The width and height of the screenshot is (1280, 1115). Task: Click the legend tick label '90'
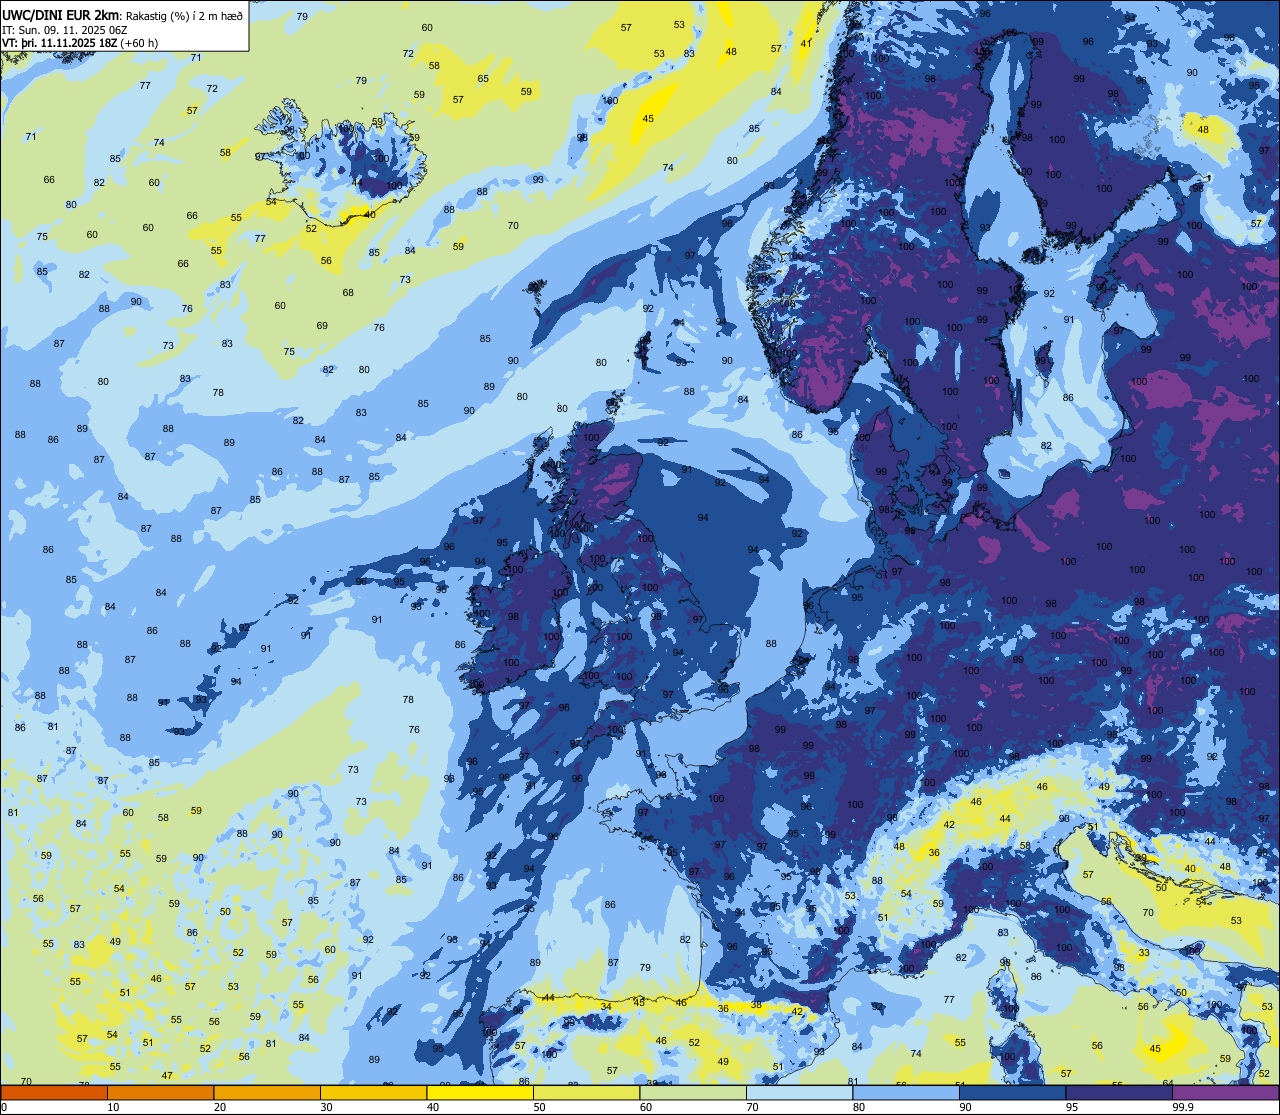point(965,1107)
